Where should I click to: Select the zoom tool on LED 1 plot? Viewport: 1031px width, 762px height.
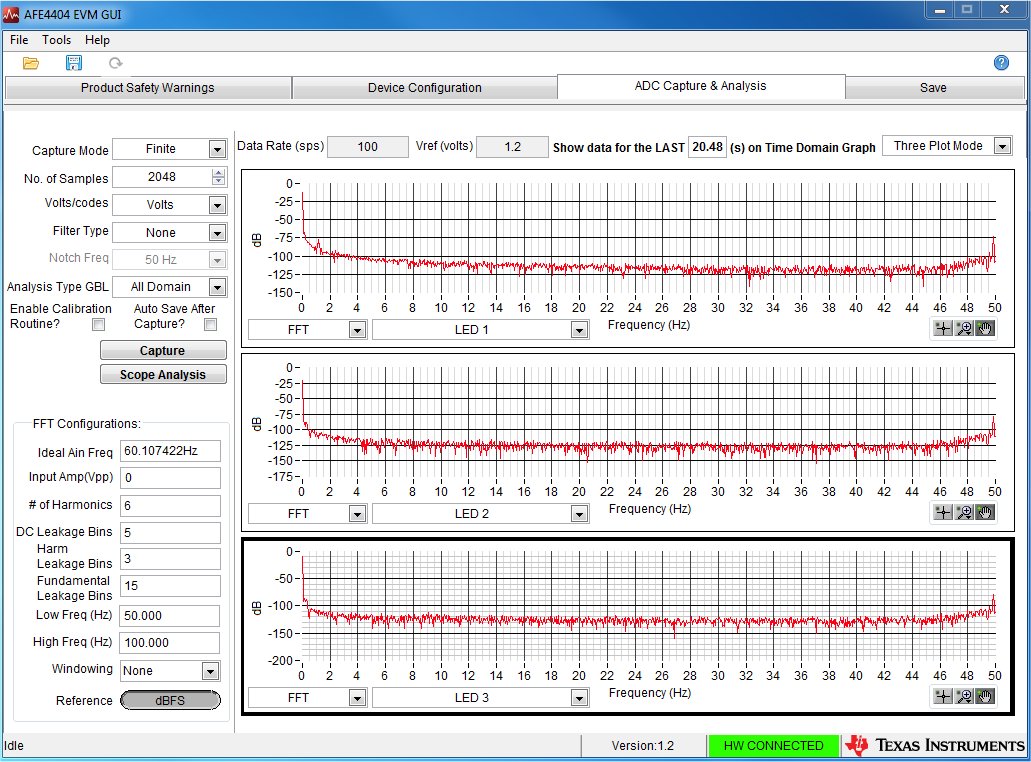point(964,328)
